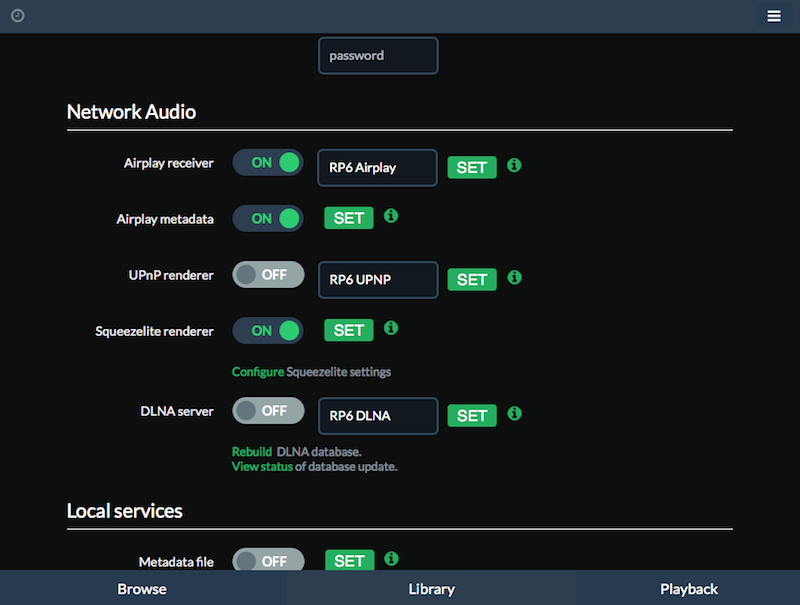The height and width of the screenshot is (605, 800).
Task: Switch to the Browse tab
Action: click(142, 589)
